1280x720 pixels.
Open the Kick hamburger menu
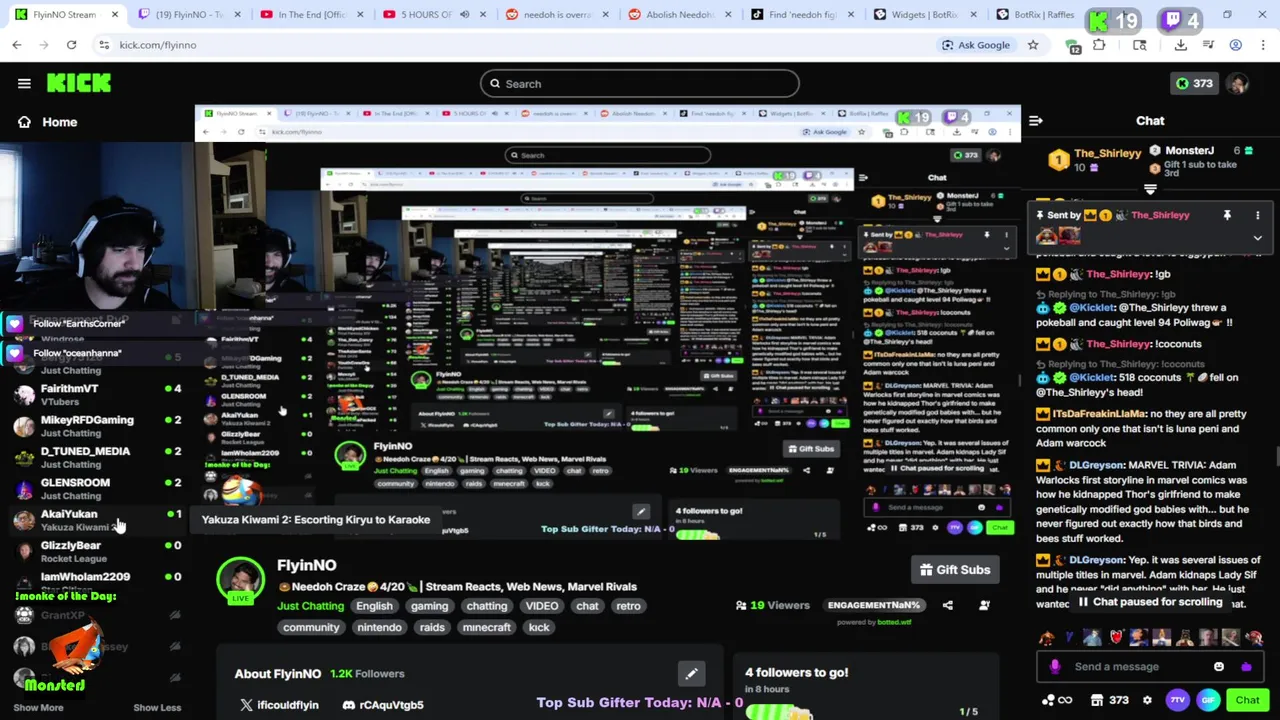(x=24, y=84)
